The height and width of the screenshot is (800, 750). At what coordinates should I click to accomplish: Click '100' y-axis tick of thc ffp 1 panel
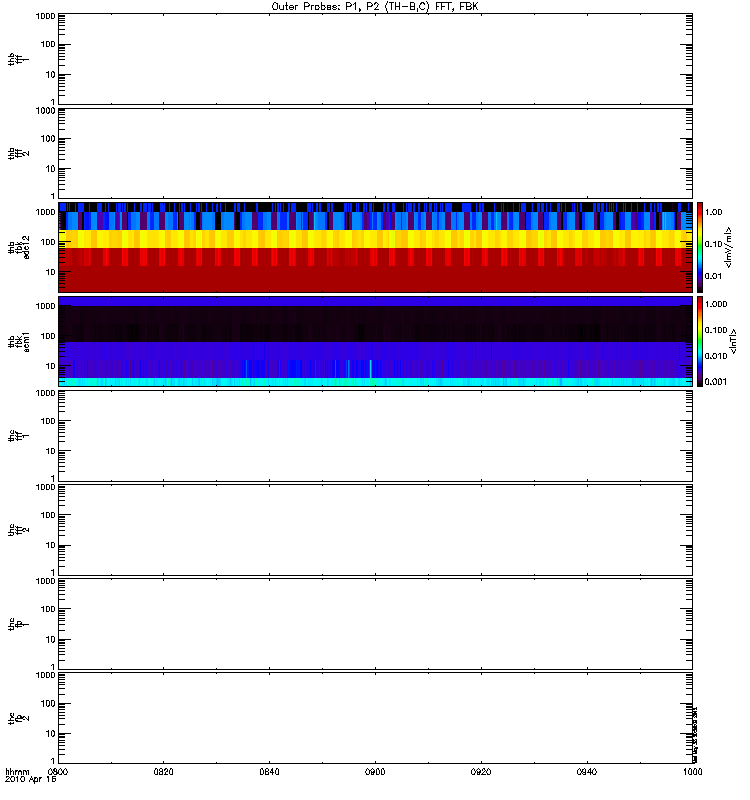click(48, 610)
